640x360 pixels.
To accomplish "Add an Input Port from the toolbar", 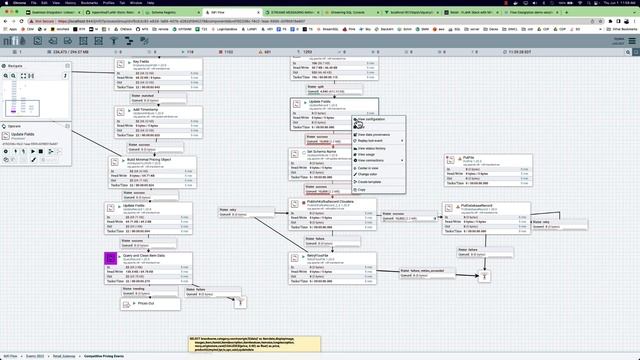I will click(53, 41).
